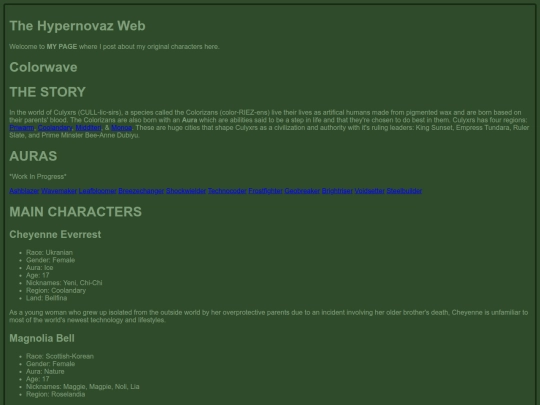Follow the Voidsetter aura link
Screen dimensions: 540x405
pyautogui.click(x=370, y=191)
